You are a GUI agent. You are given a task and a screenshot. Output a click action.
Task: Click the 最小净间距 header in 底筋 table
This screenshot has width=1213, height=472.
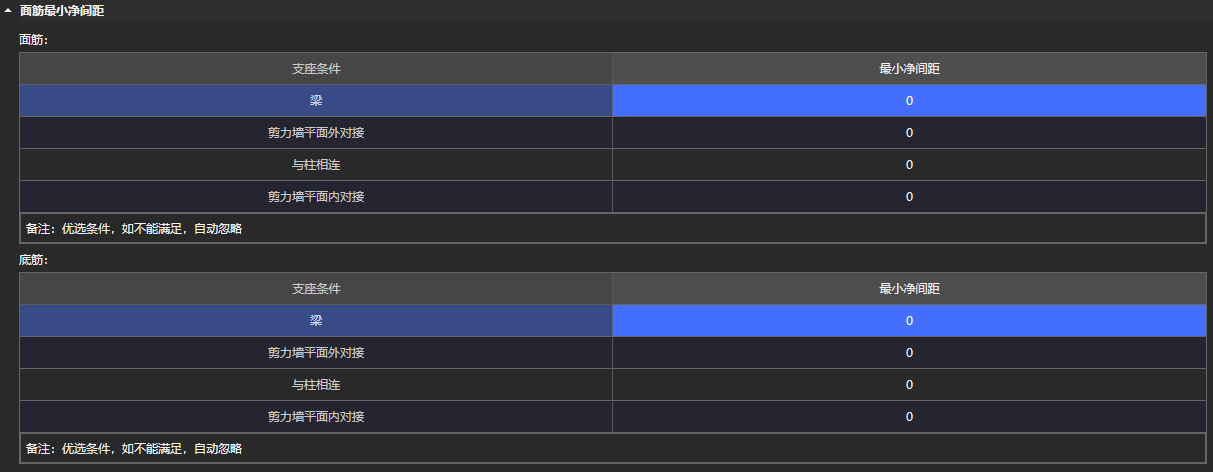click(x=909, y=289)
